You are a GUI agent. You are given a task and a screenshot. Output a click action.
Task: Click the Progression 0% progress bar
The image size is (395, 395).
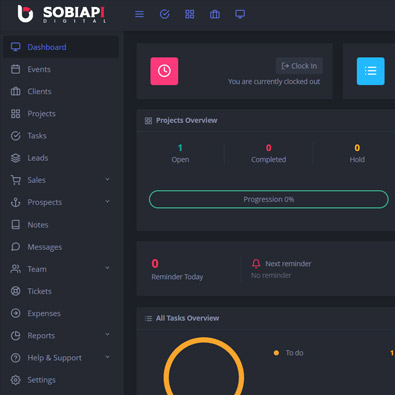point(269,199)
